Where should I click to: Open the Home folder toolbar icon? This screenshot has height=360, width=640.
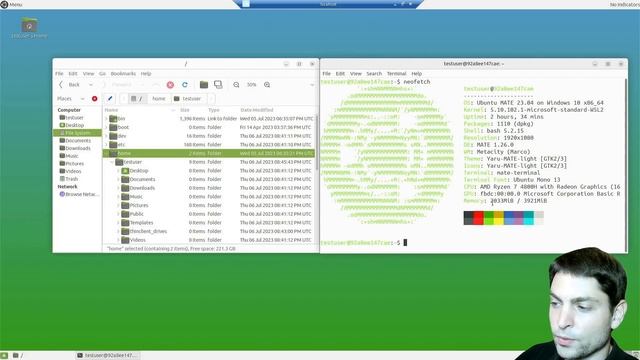204,84
